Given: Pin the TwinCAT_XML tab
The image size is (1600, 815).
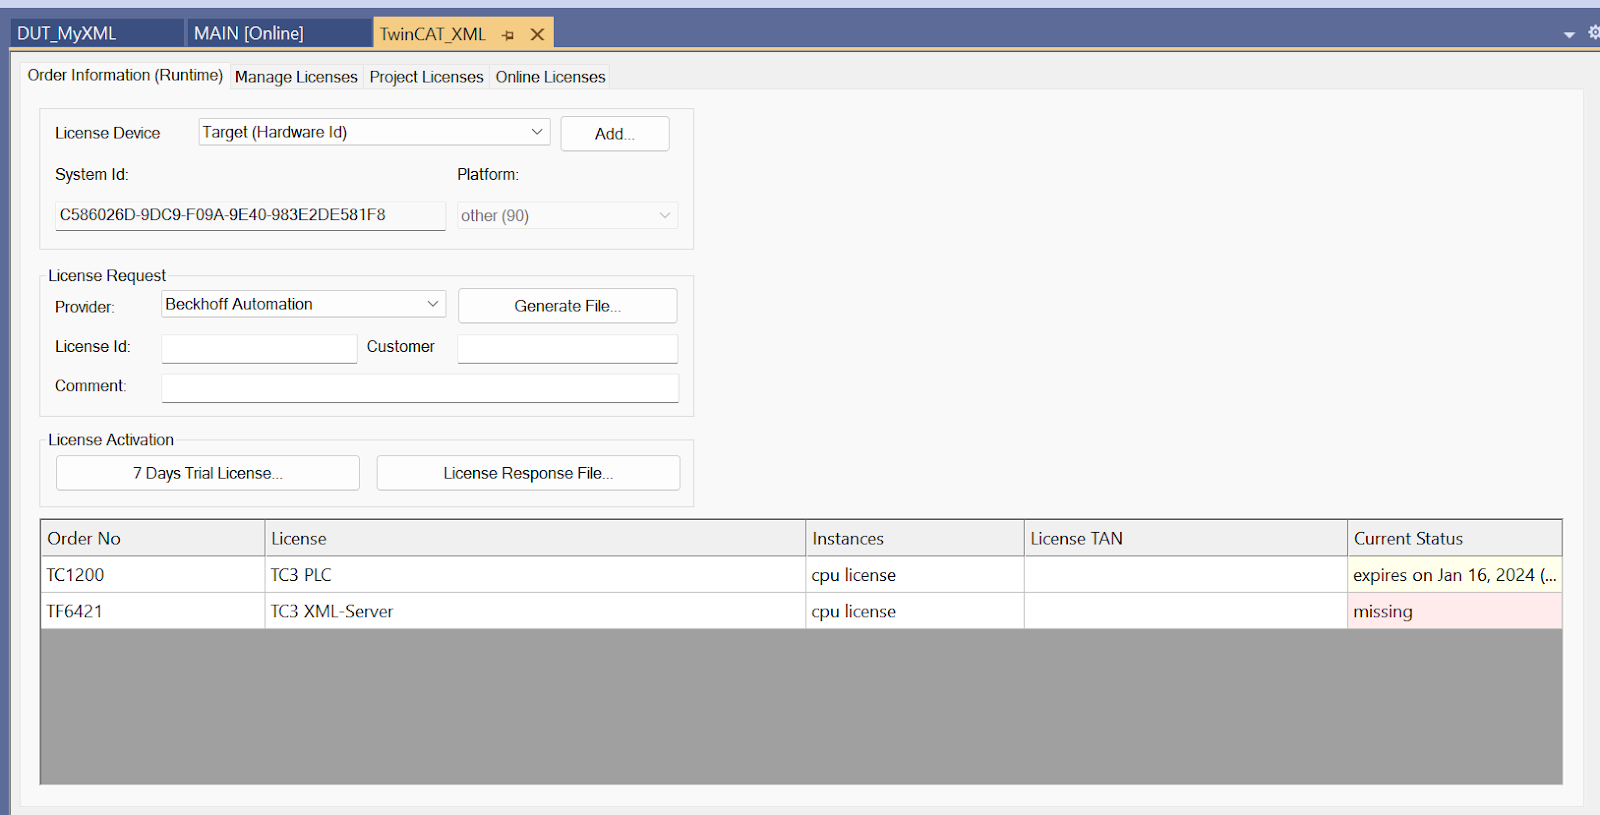Looking at the screenshot, I should click(x=508, y=35).
